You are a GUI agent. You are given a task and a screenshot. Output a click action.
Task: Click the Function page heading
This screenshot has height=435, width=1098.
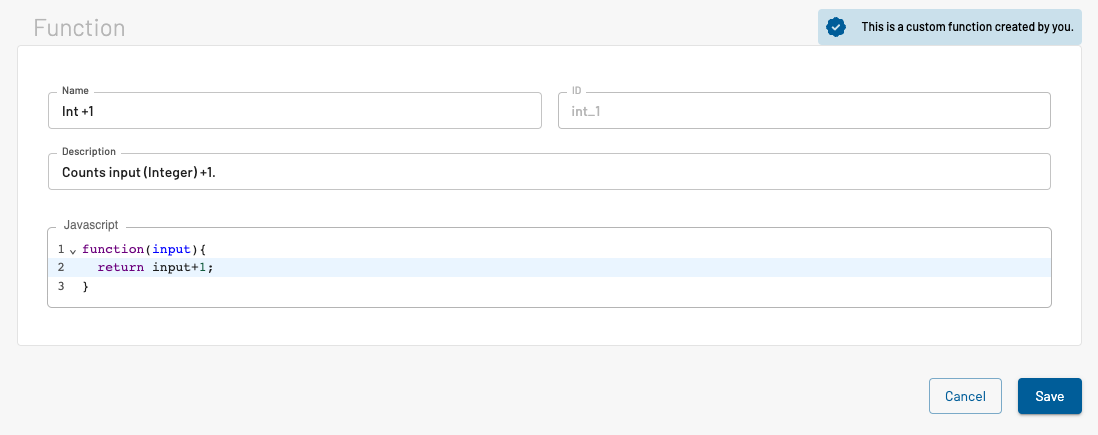coord(79,28)
